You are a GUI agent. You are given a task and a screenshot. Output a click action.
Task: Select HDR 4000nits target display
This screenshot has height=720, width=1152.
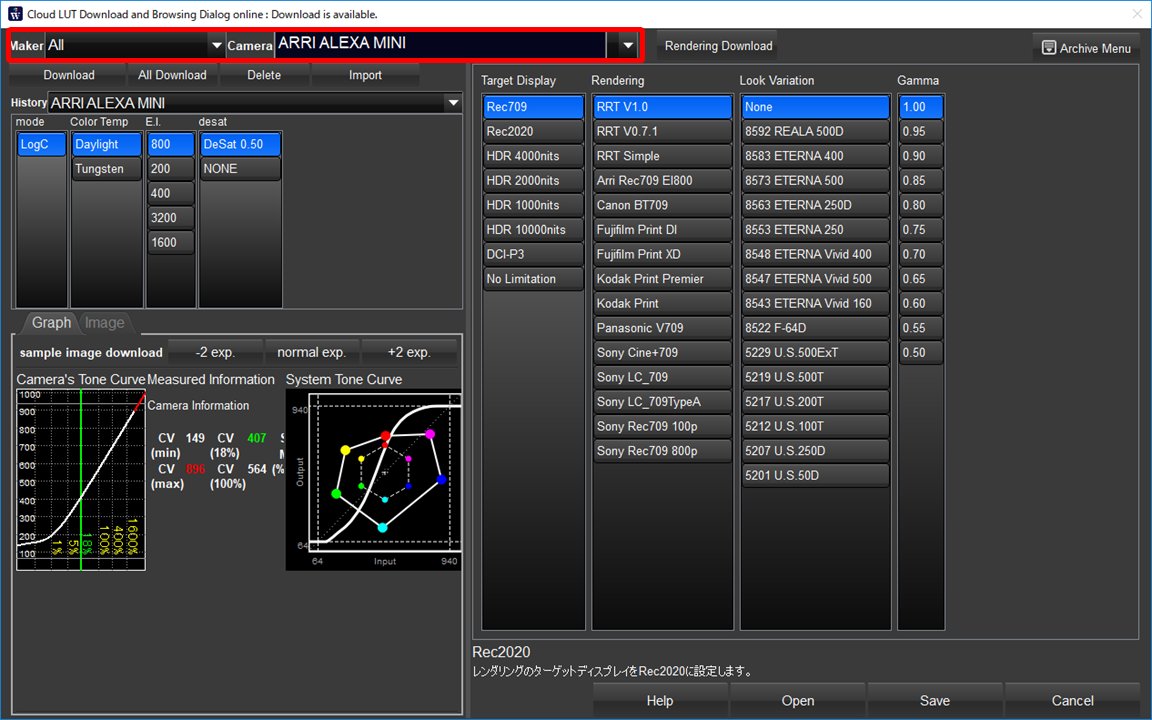click(x=533, y=156)
